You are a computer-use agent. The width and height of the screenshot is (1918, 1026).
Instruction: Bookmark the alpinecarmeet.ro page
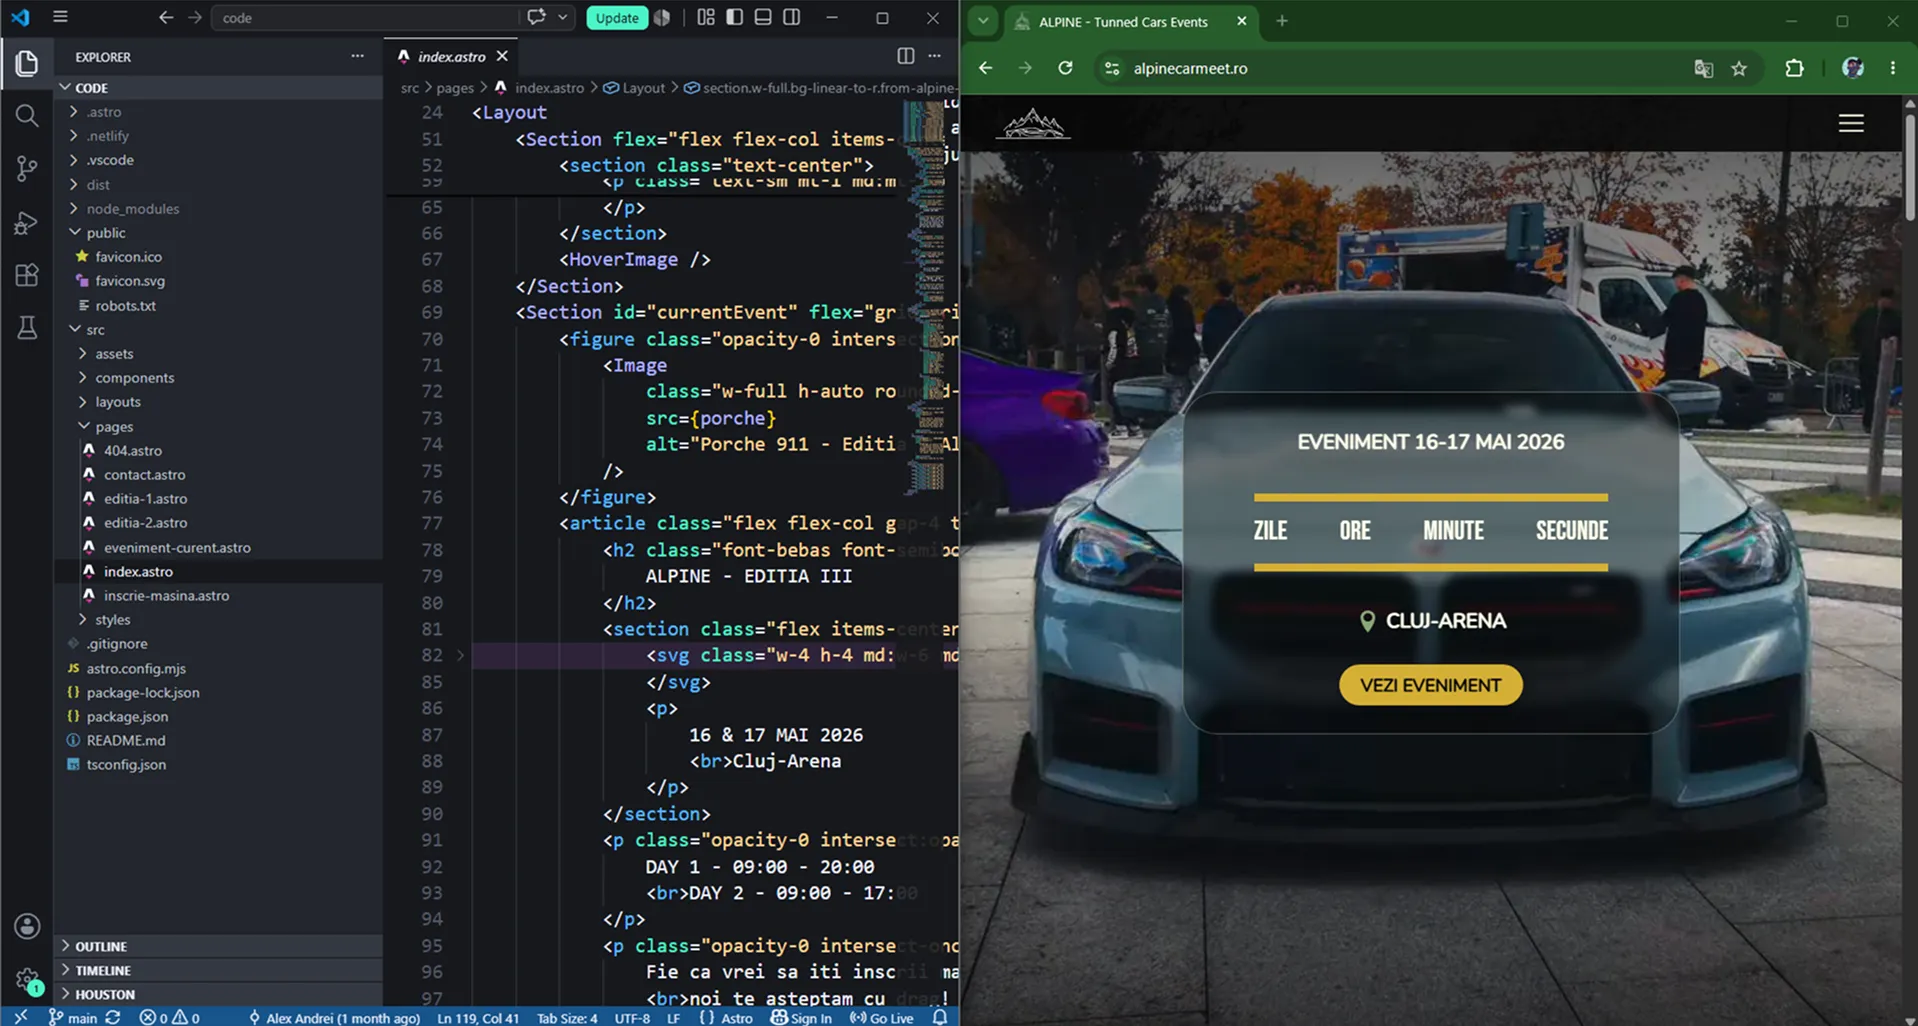1740,68
